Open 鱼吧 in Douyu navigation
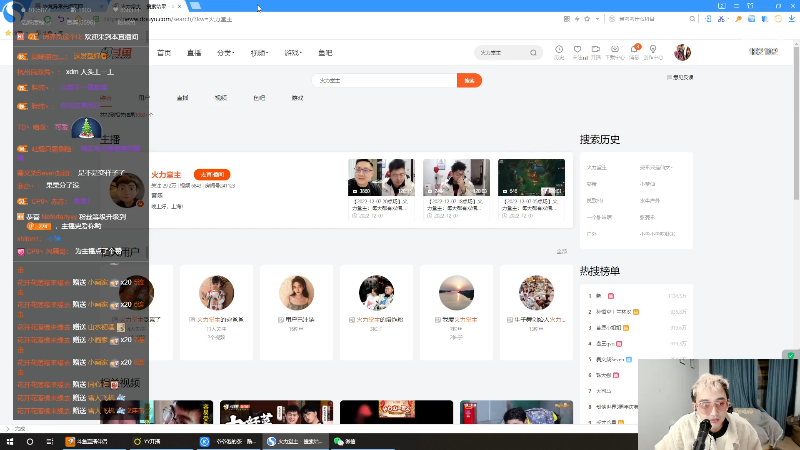Viewport: 800px width, 450px height. pyautogui.click(x=325, y=53)
